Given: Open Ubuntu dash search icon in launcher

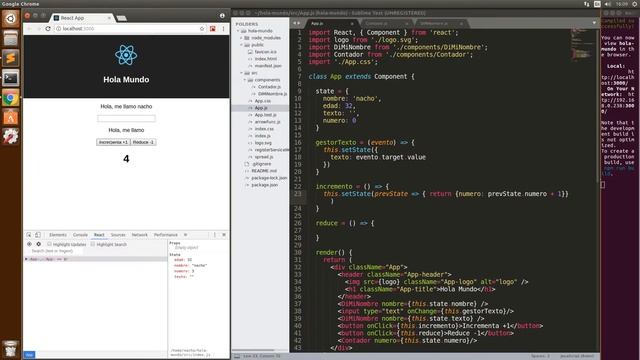Looking at the screenshot, I should coord(11,18).
